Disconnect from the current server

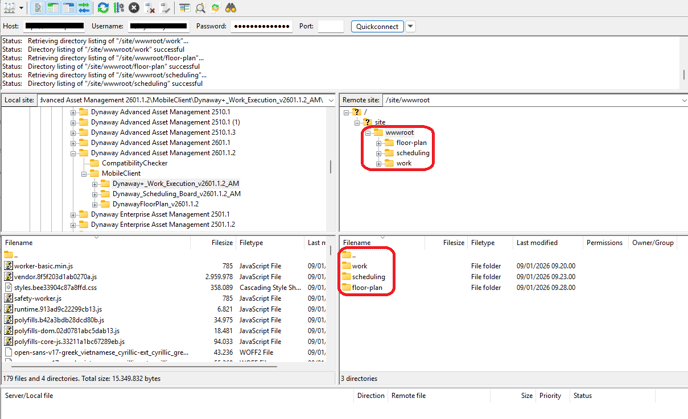(151, 8)
